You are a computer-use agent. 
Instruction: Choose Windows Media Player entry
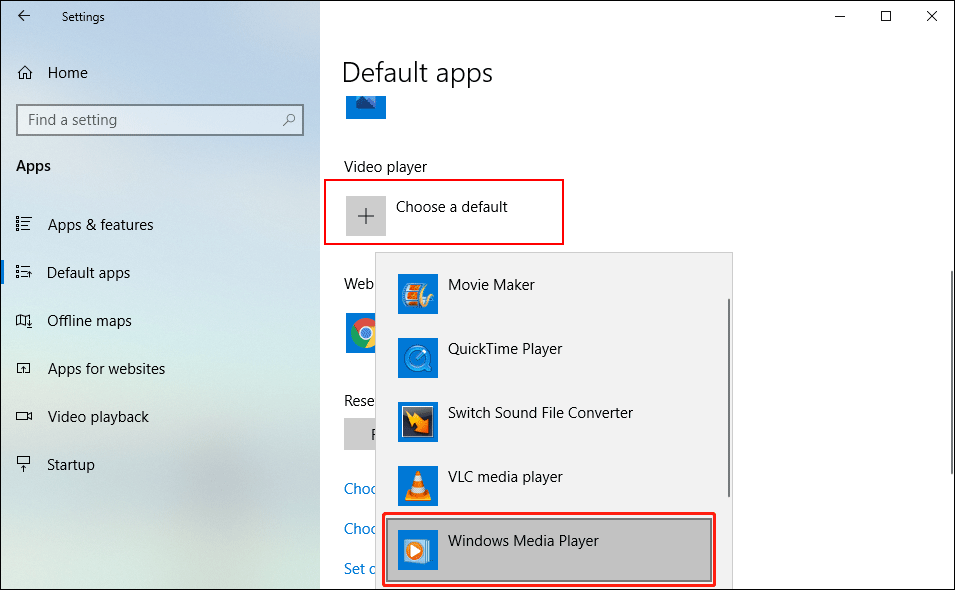tap(549, 550)
